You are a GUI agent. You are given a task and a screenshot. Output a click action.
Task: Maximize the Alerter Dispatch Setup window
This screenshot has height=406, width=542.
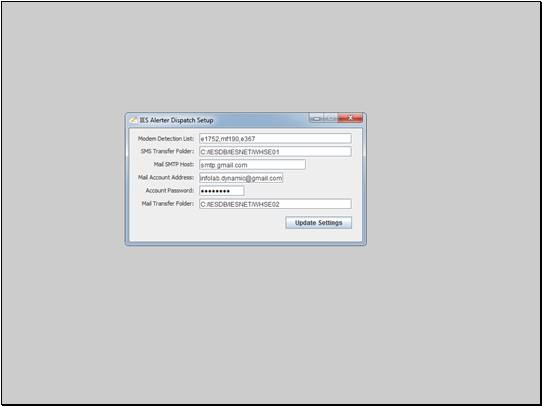[330, 118]
